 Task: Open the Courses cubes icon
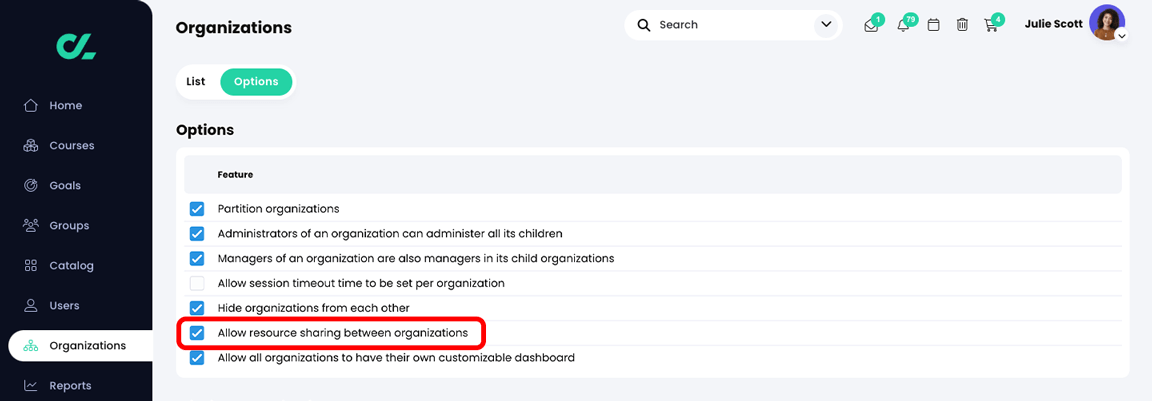pos(31,145)
